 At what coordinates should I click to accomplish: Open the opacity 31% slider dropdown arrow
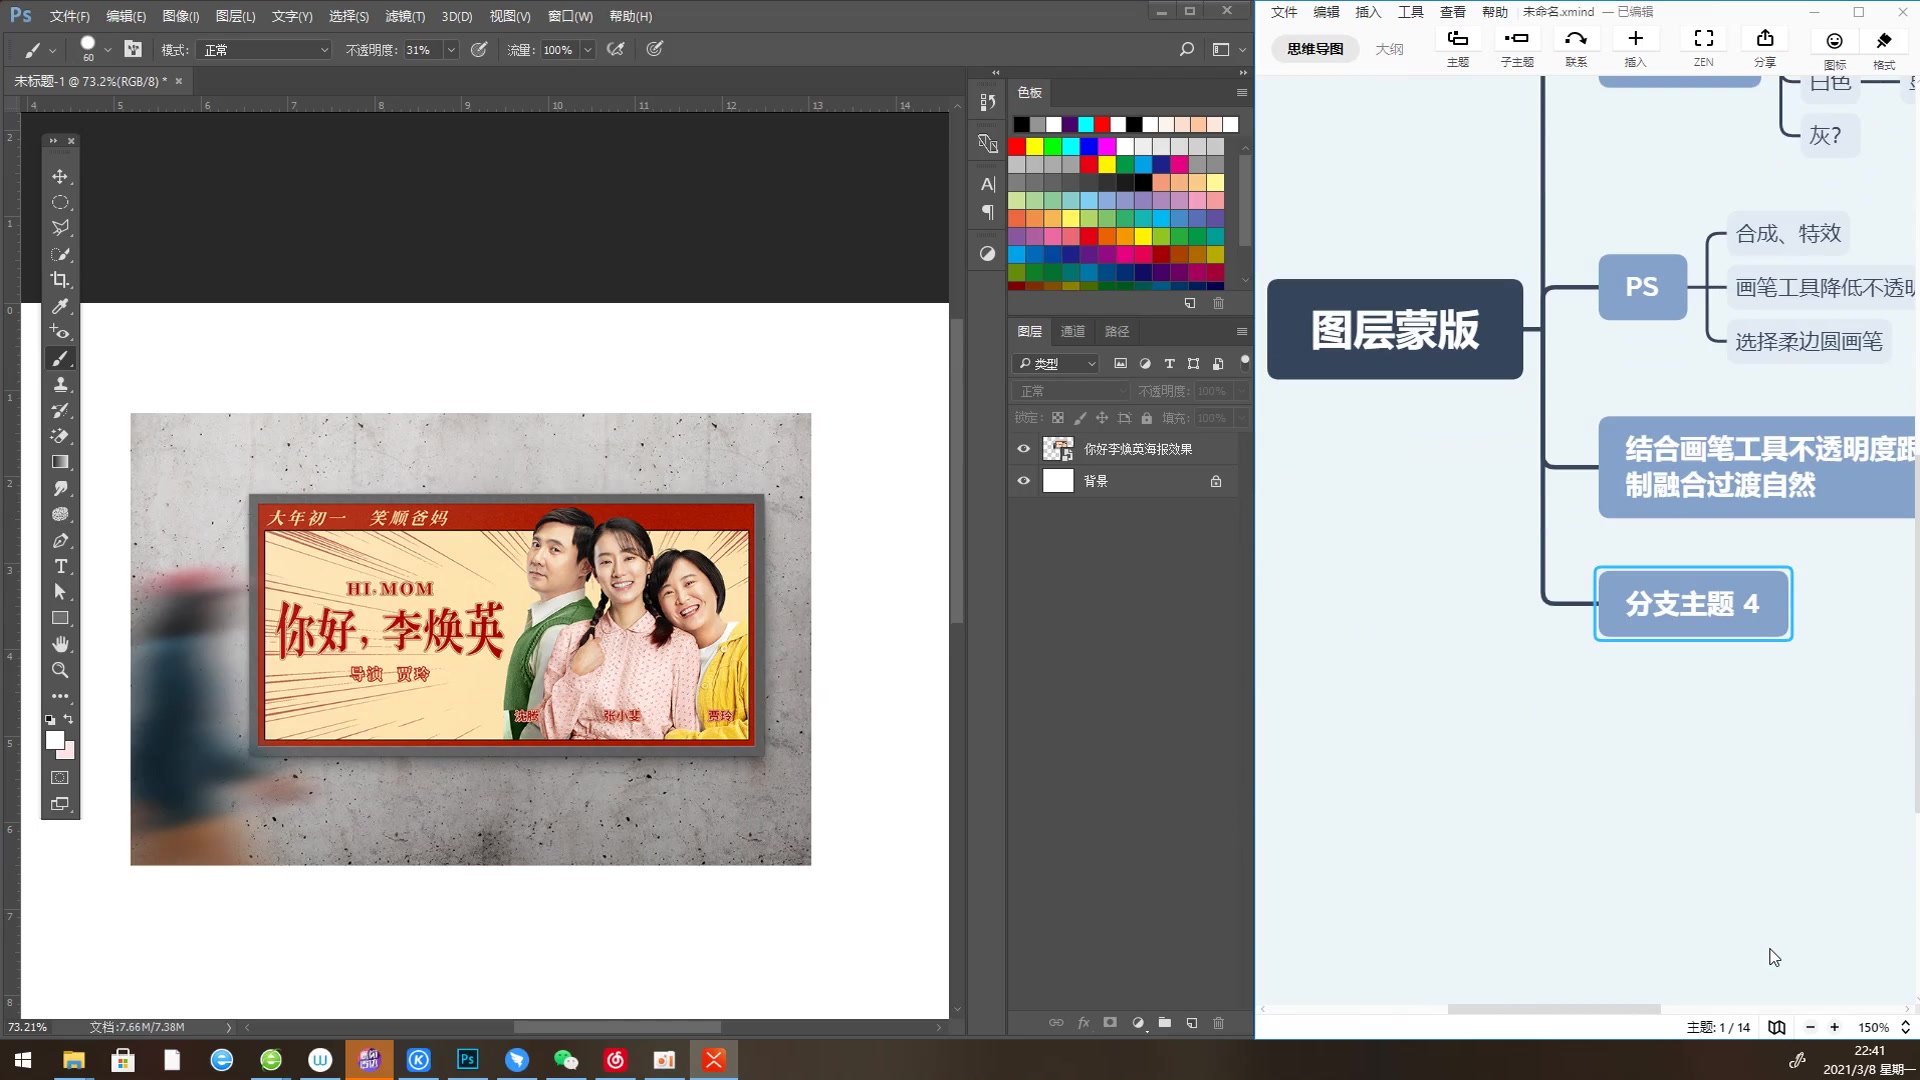pos(451,50)
